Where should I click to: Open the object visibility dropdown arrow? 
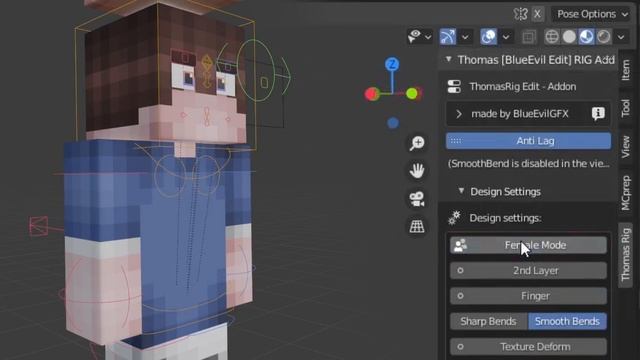pyautogui.click(x=428, y=37)
